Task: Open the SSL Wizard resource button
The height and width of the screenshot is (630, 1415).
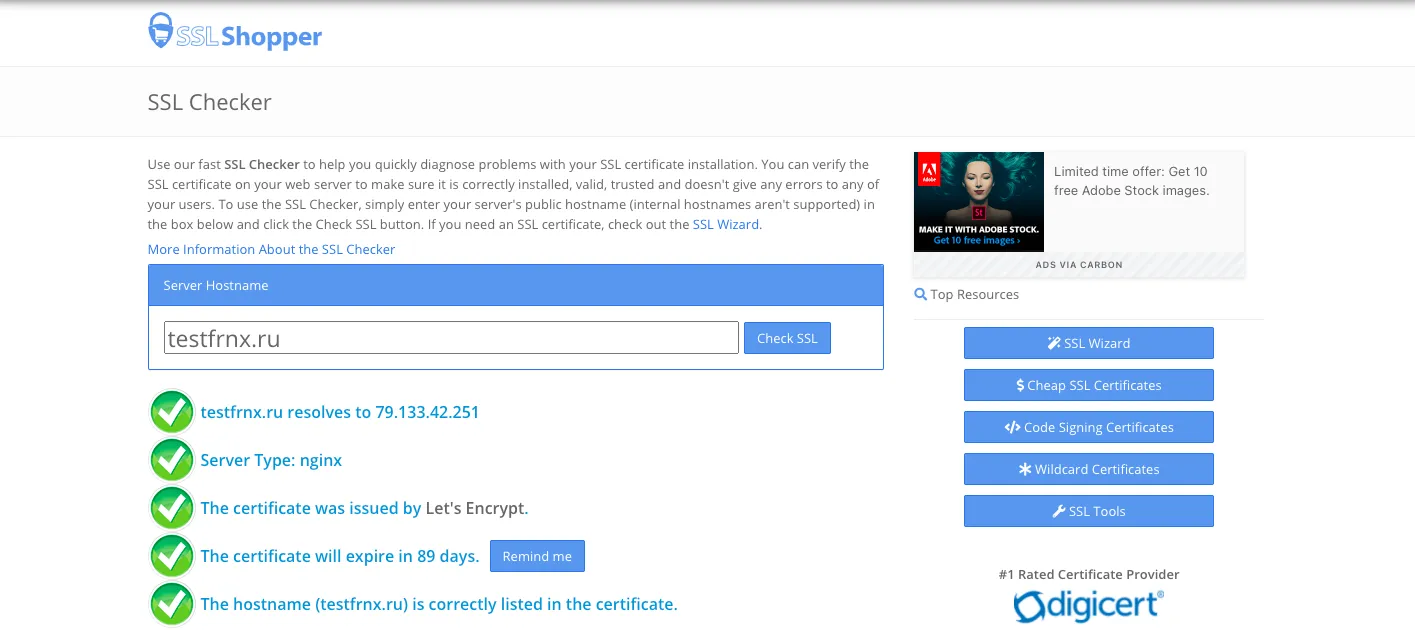Action: pos(1088,343)
